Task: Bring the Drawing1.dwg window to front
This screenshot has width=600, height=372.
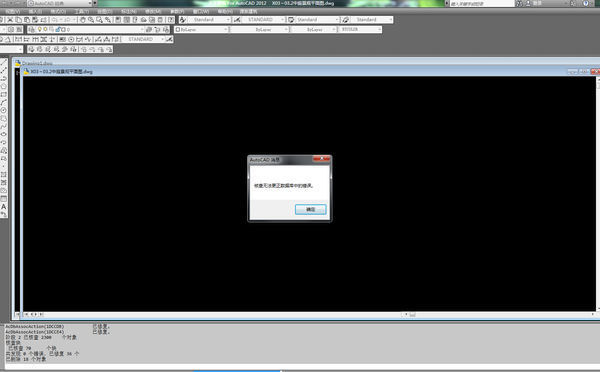Action: coord(38,63)
